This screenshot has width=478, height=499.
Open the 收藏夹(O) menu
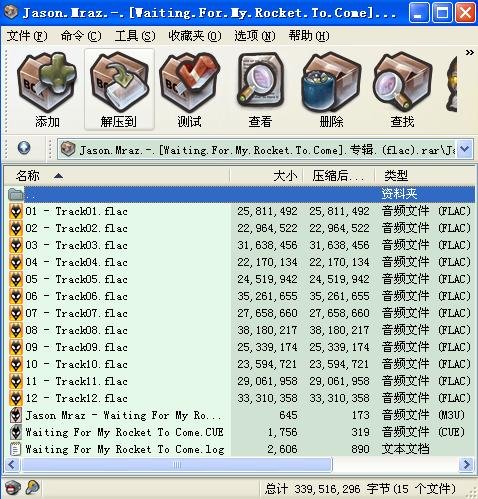195,36
